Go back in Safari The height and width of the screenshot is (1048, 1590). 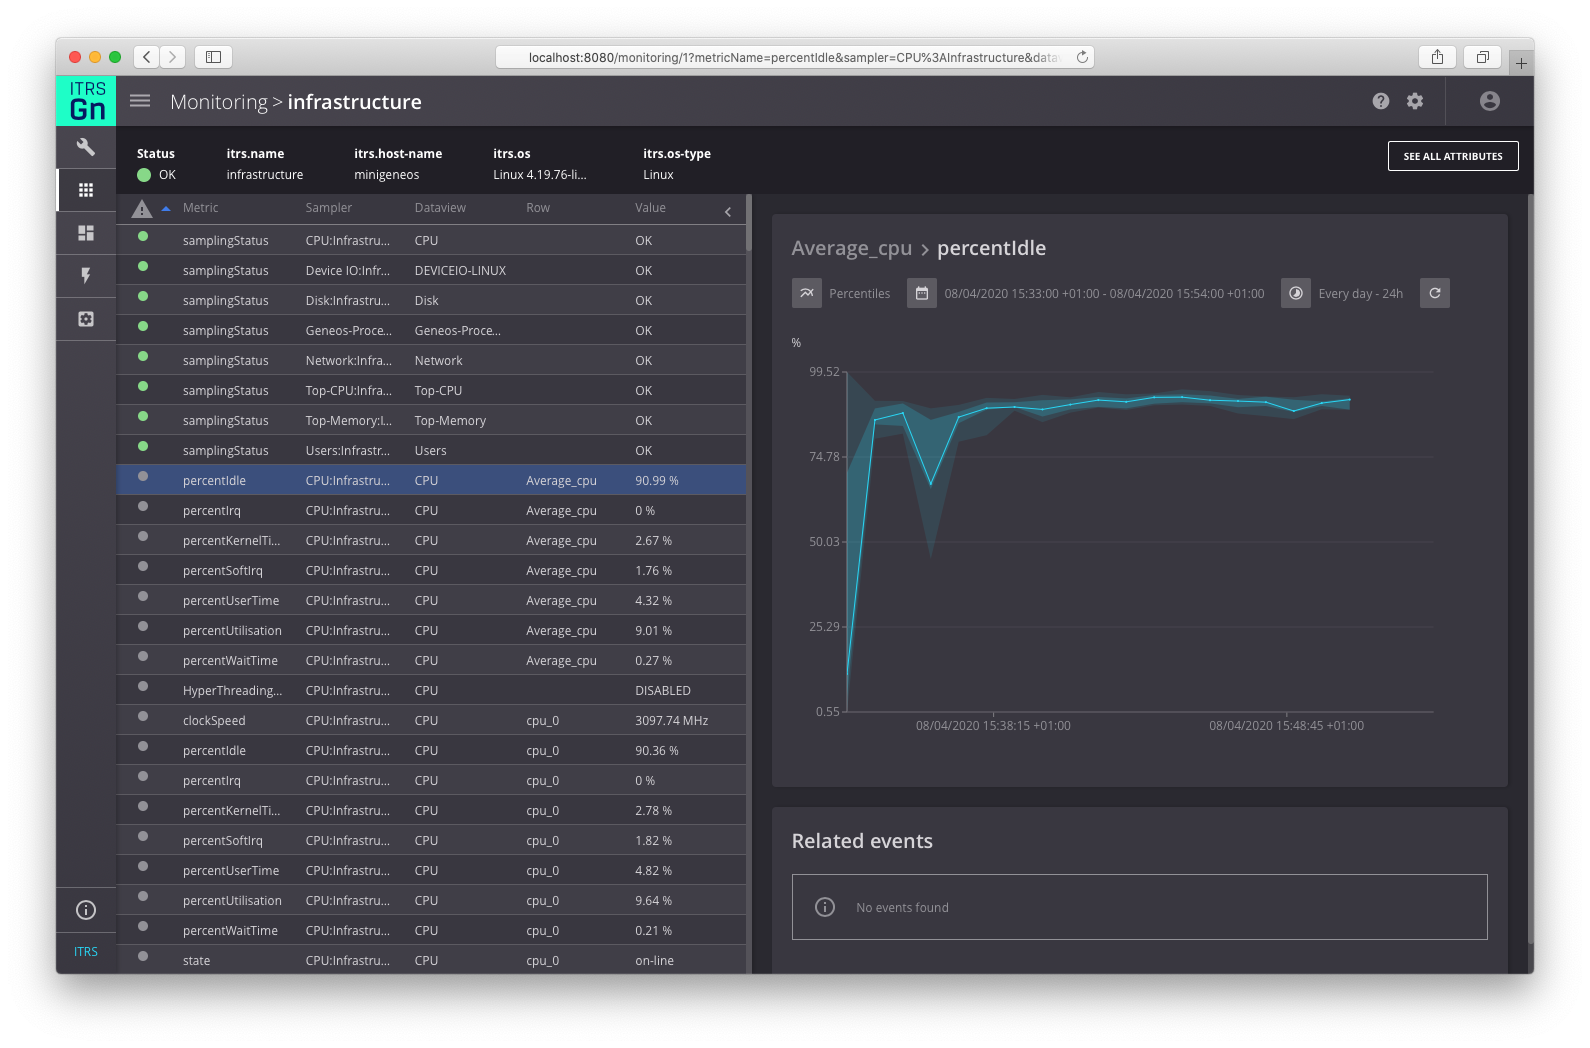pyautogui.click(x=147, y=57)
